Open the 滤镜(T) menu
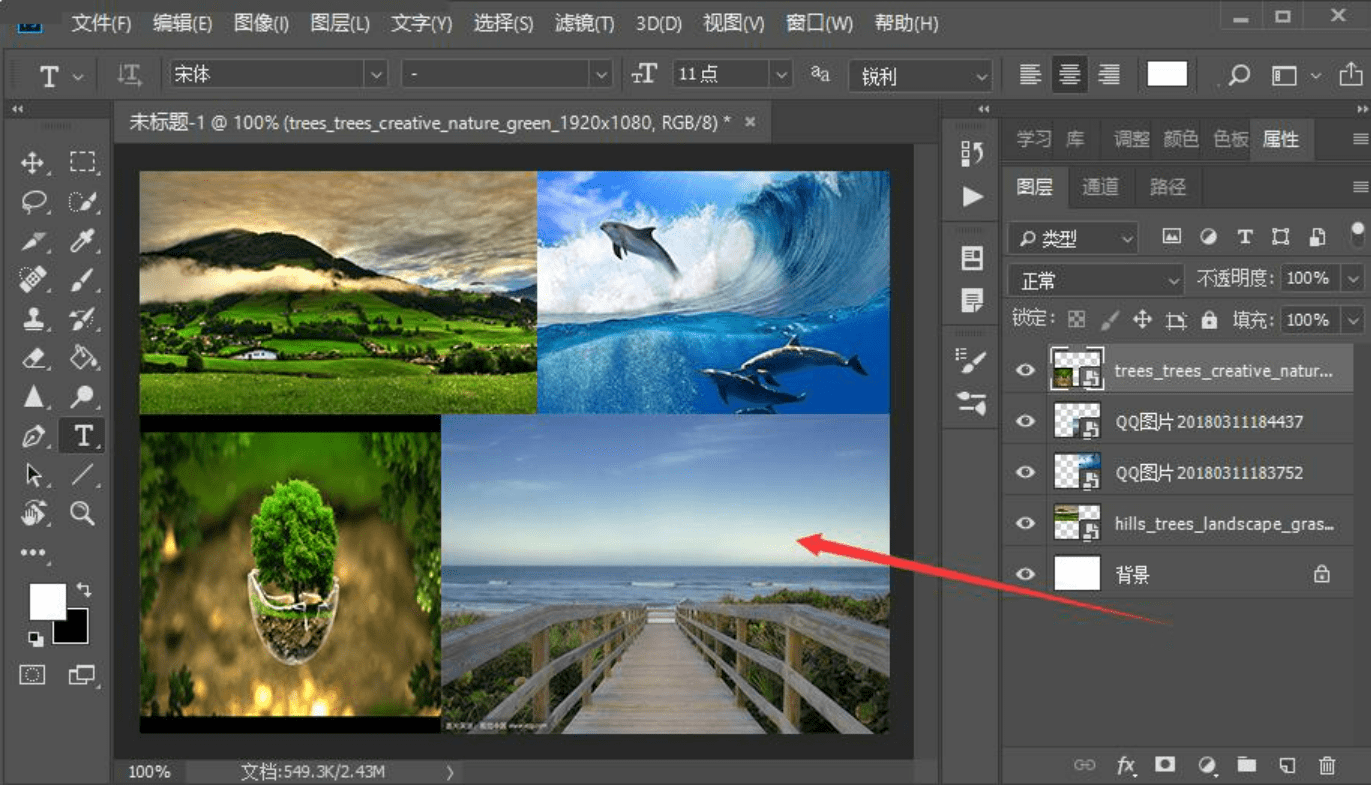The width and height of the screenshot is (1371, 785). click(584, 23)
